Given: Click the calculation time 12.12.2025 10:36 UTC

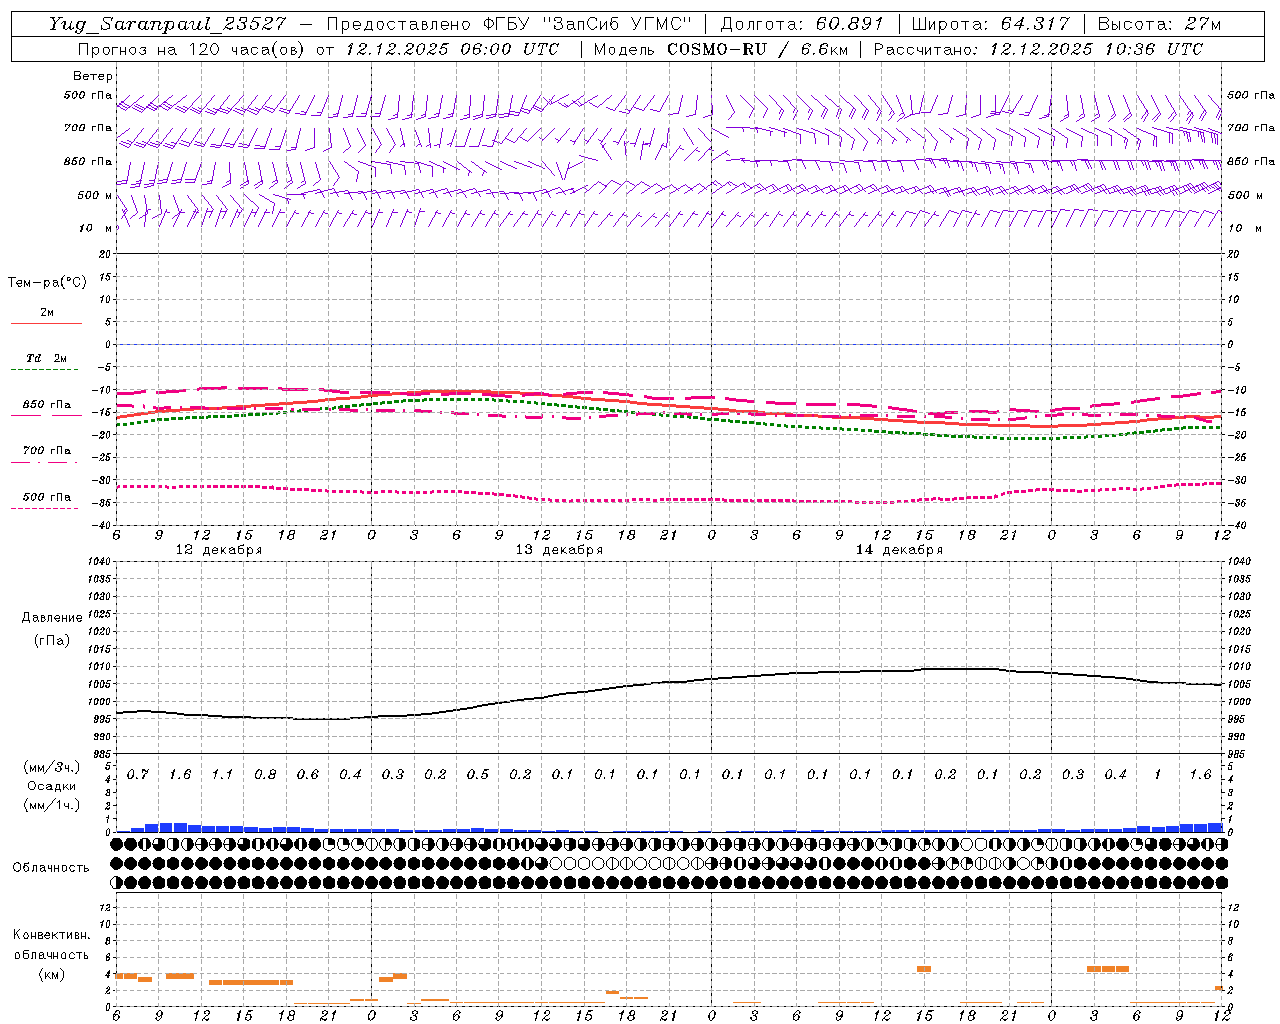Looking at the screenshot, I should tap(1096, 49).
